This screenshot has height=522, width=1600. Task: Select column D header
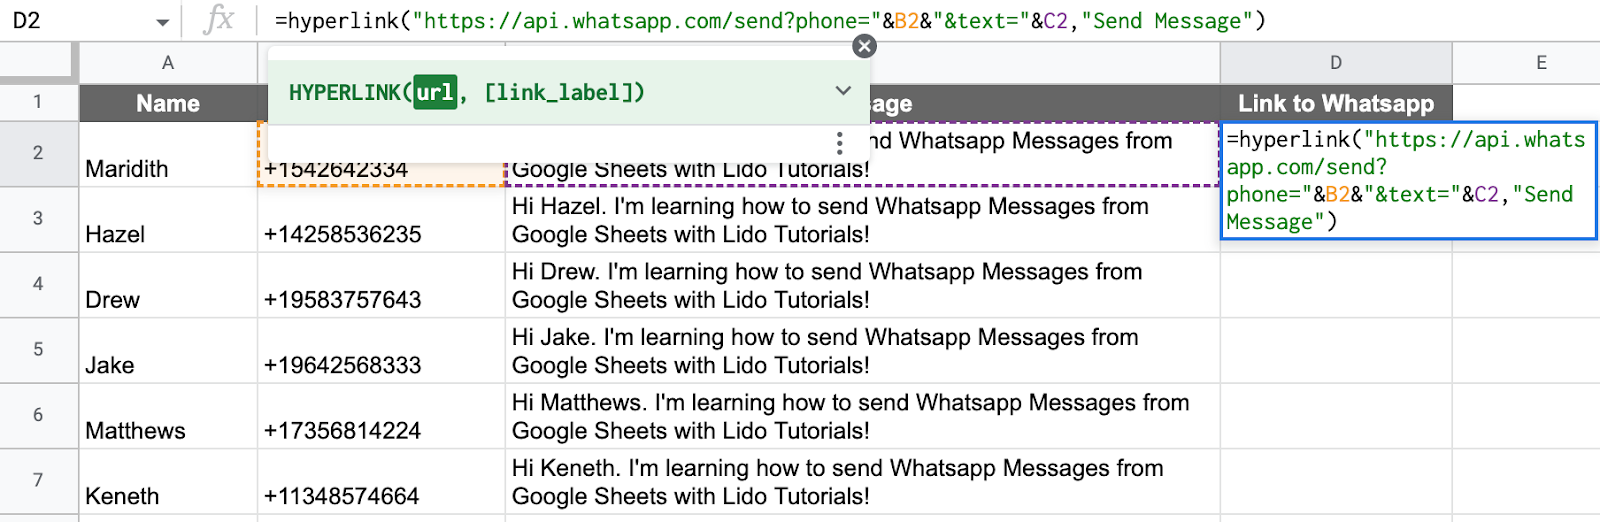point(1335,63)
